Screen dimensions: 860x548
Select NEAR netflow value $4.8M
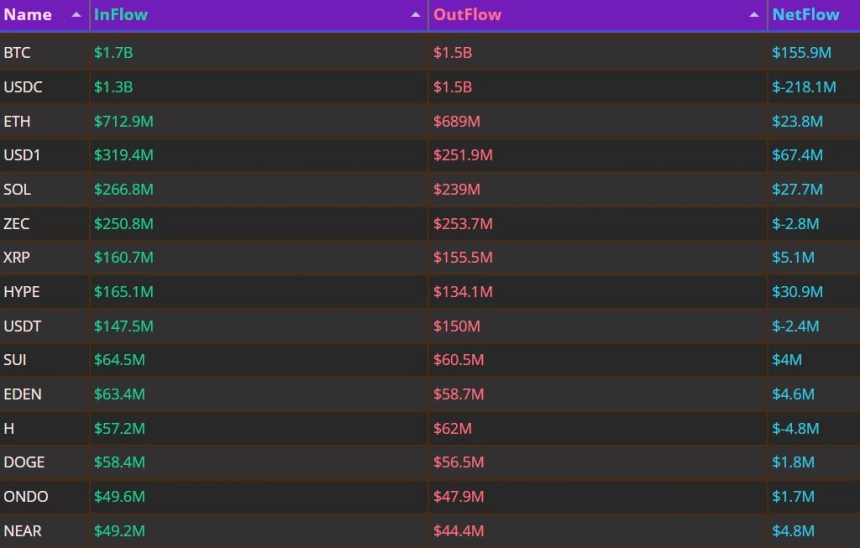793,531
